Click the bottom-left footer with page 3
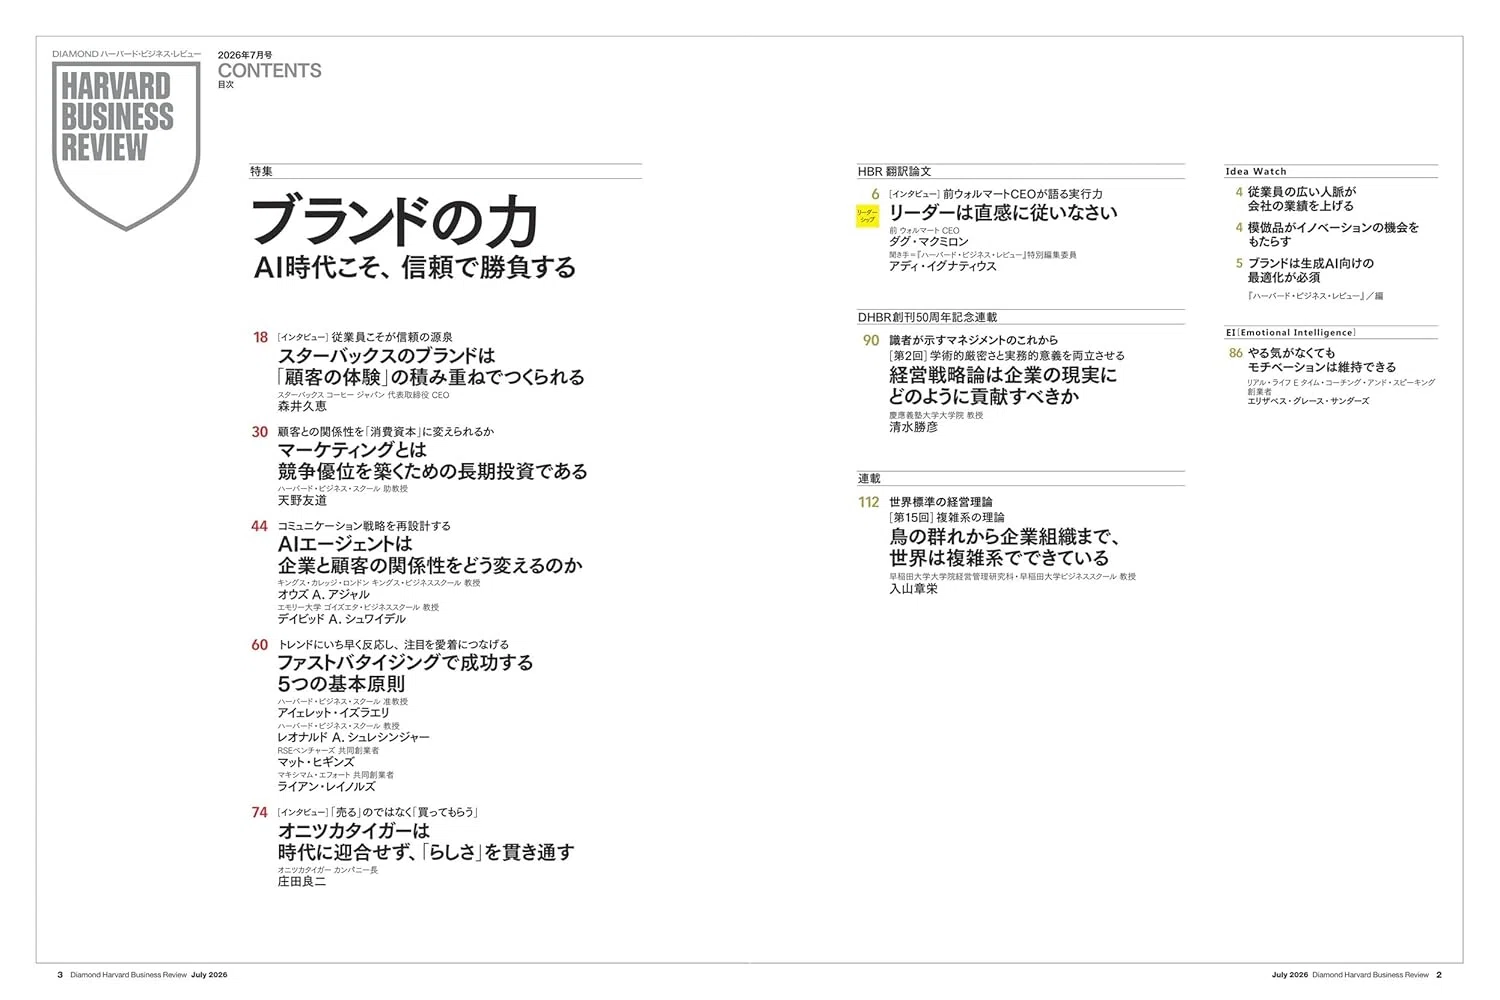Viewport: 1500px width, 1000px height. 143,975
